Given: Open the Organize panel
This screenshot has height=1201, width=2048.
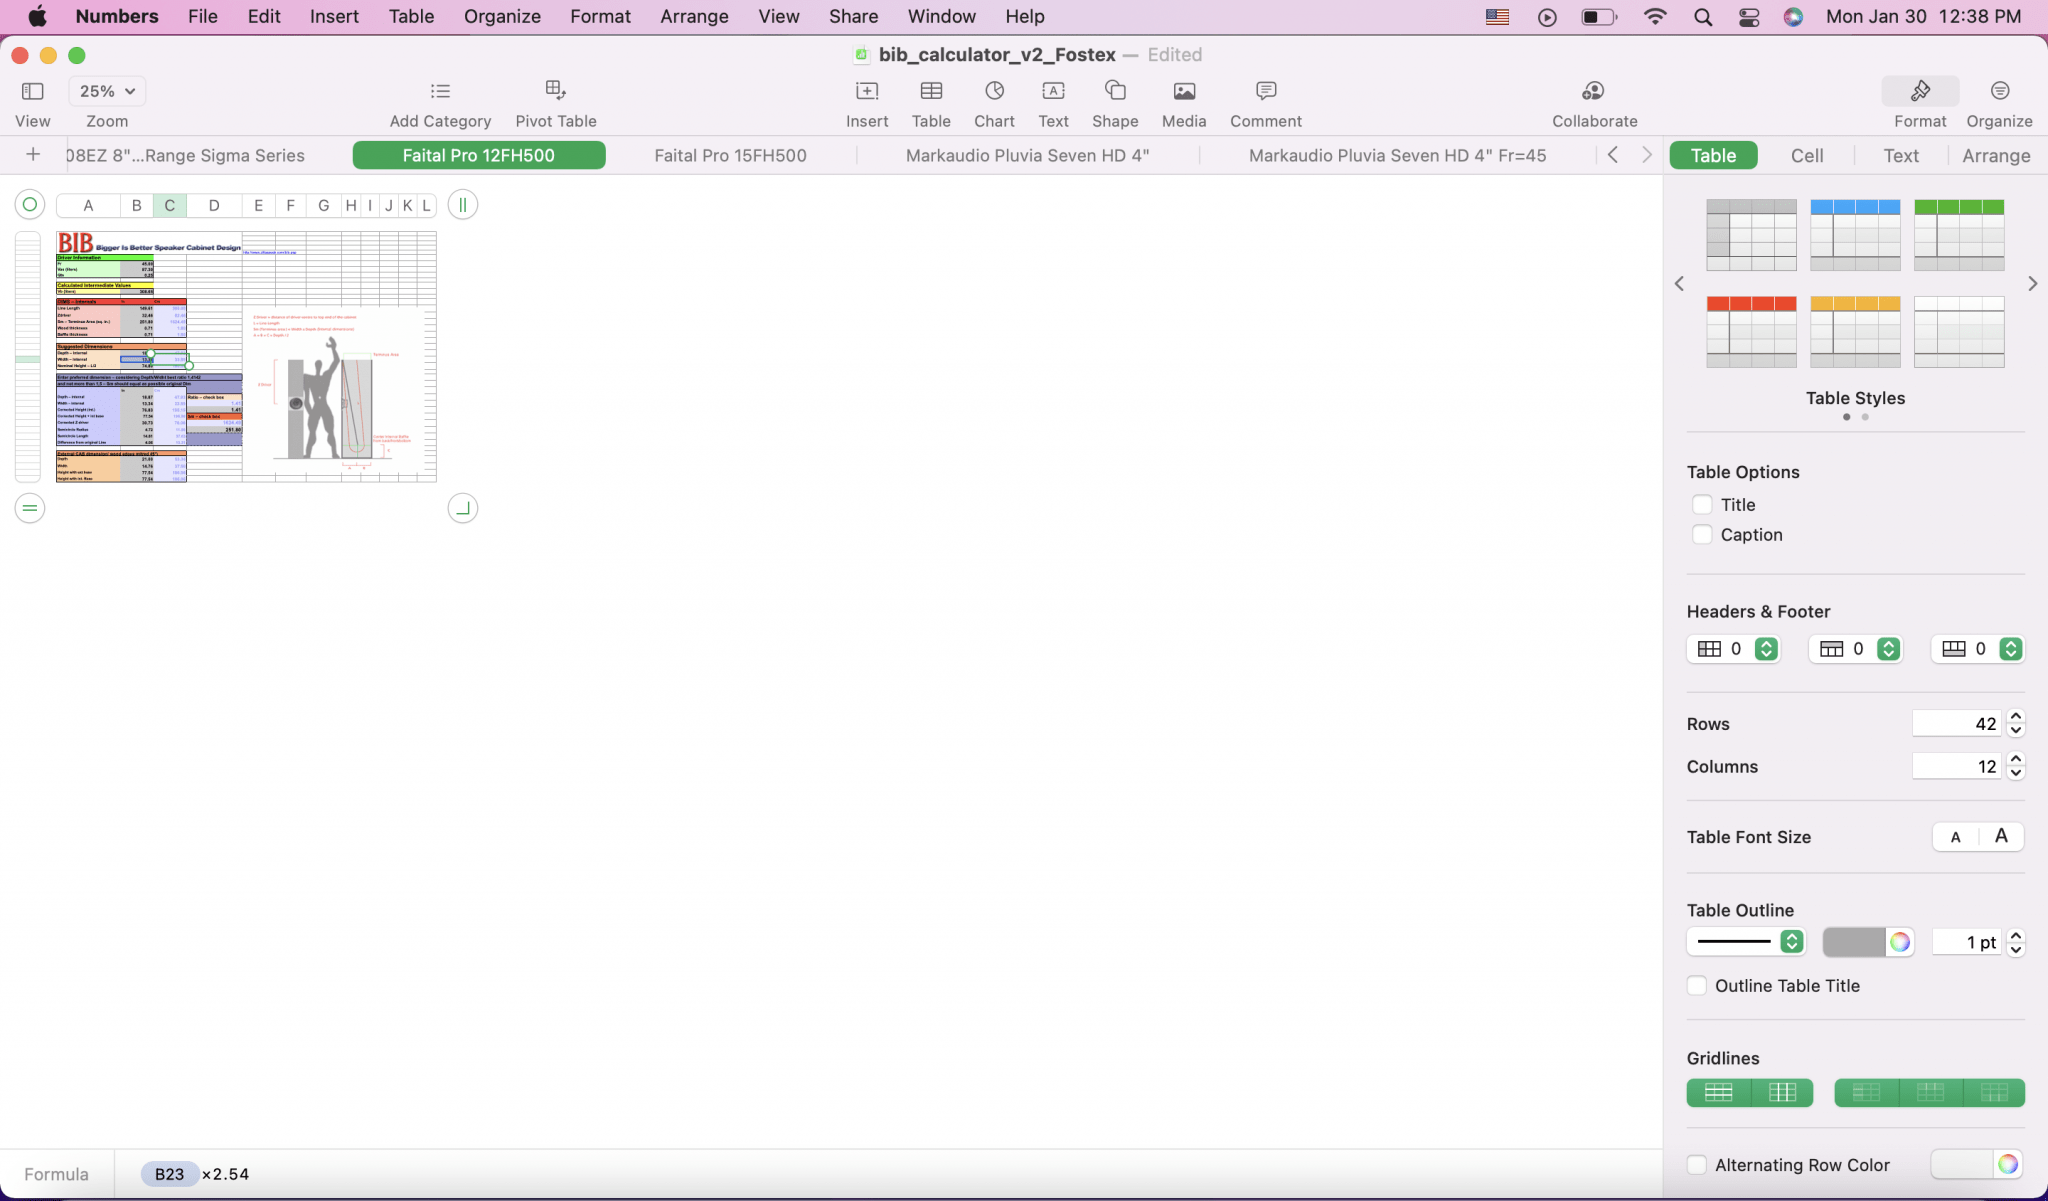Looking at the screenshot, I should 1999,91.
